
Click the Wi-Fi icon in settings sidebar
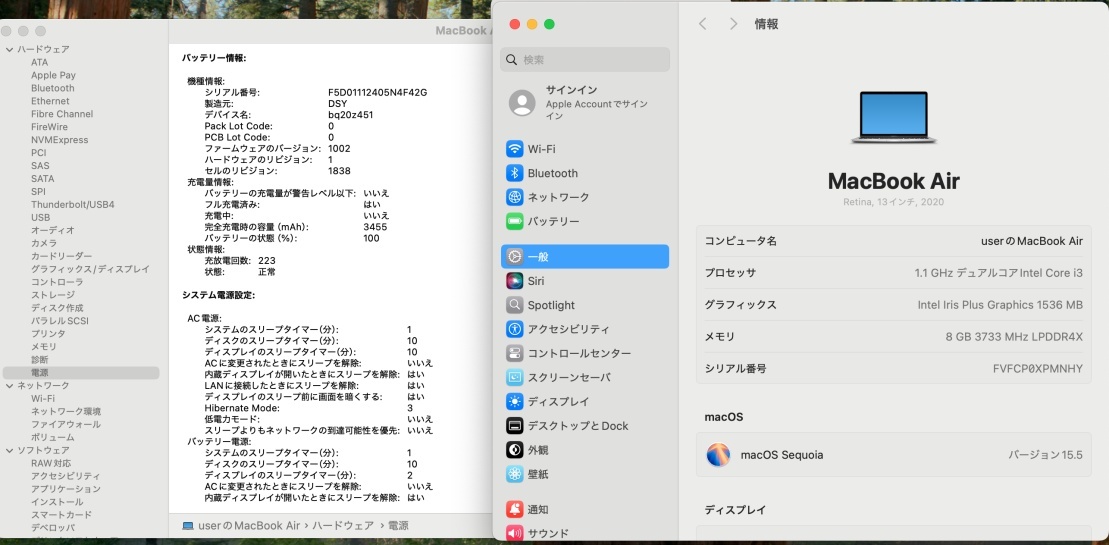tap(515, 149)
